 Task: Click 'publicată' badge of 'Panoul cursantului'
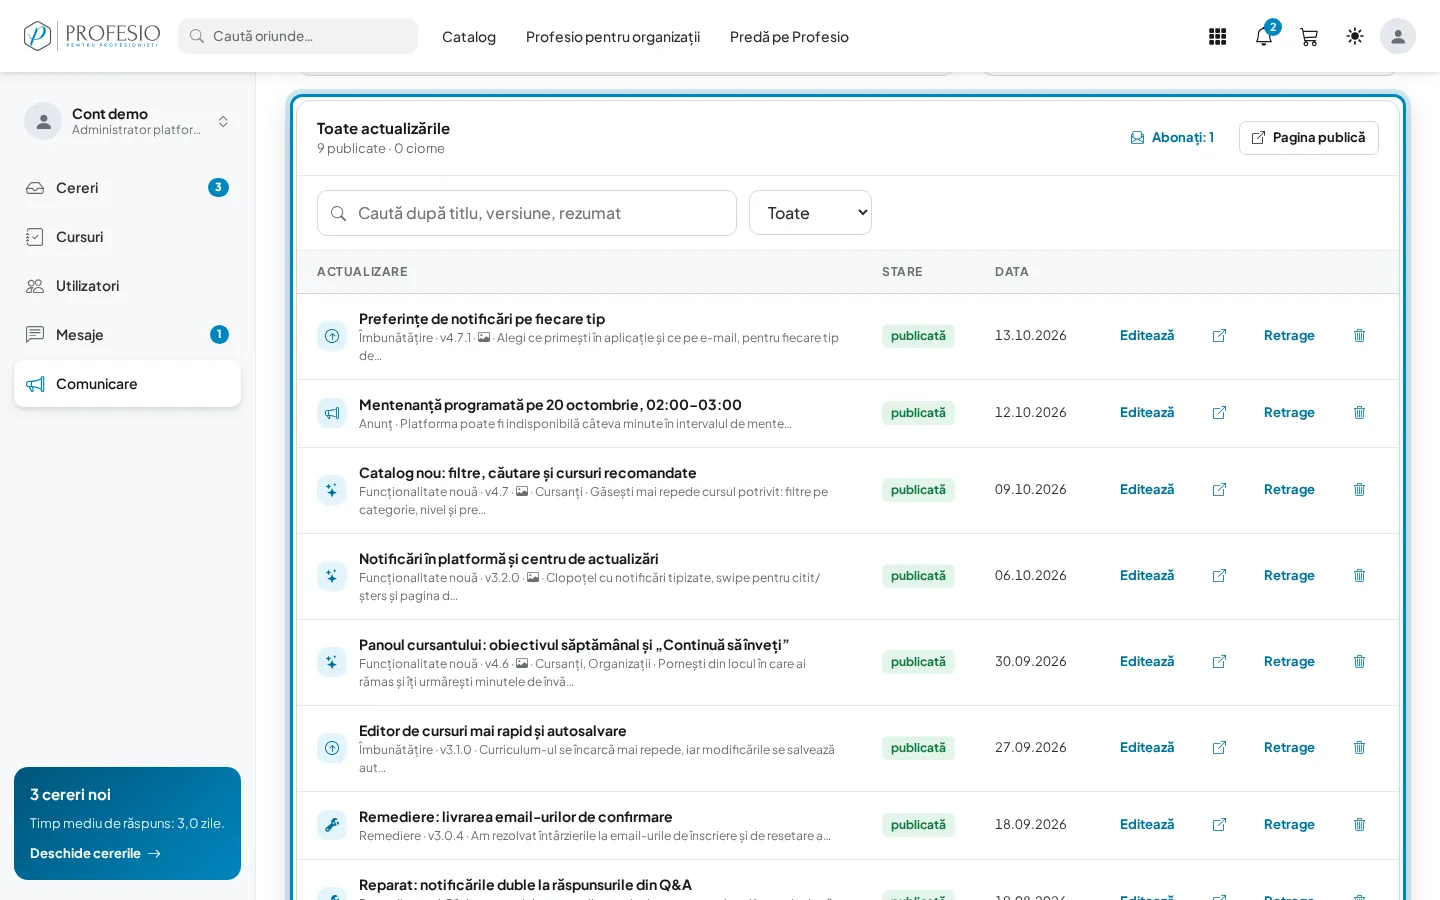918,662
